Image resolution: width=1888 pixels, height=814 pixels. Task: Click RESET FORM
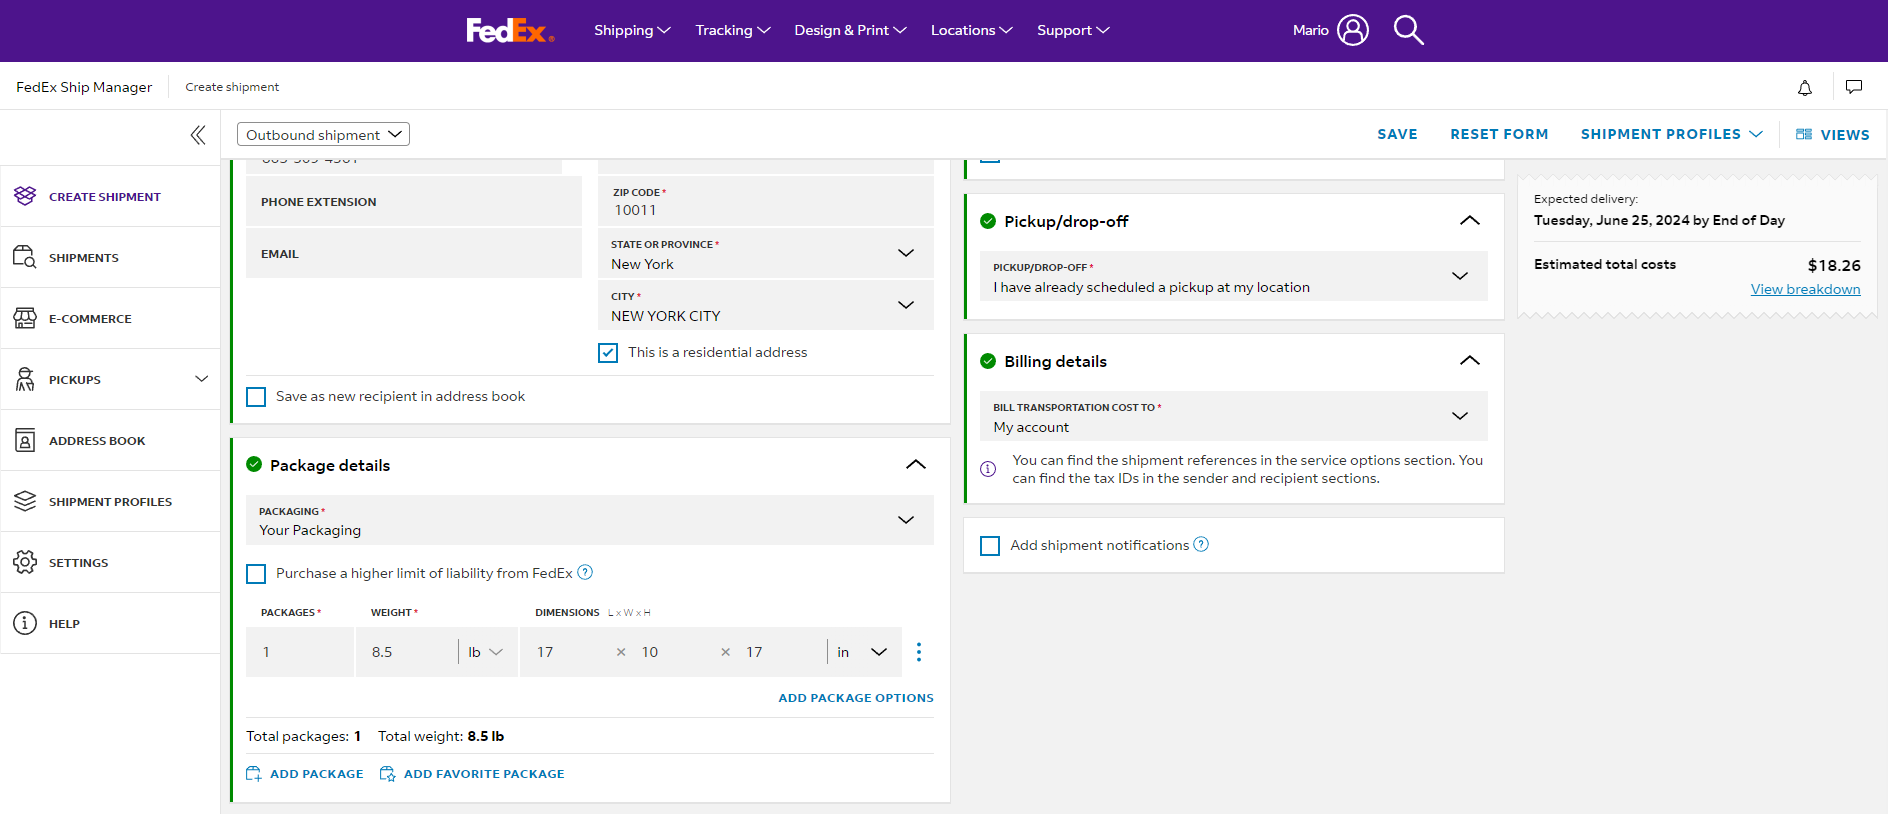point(1499,134)
